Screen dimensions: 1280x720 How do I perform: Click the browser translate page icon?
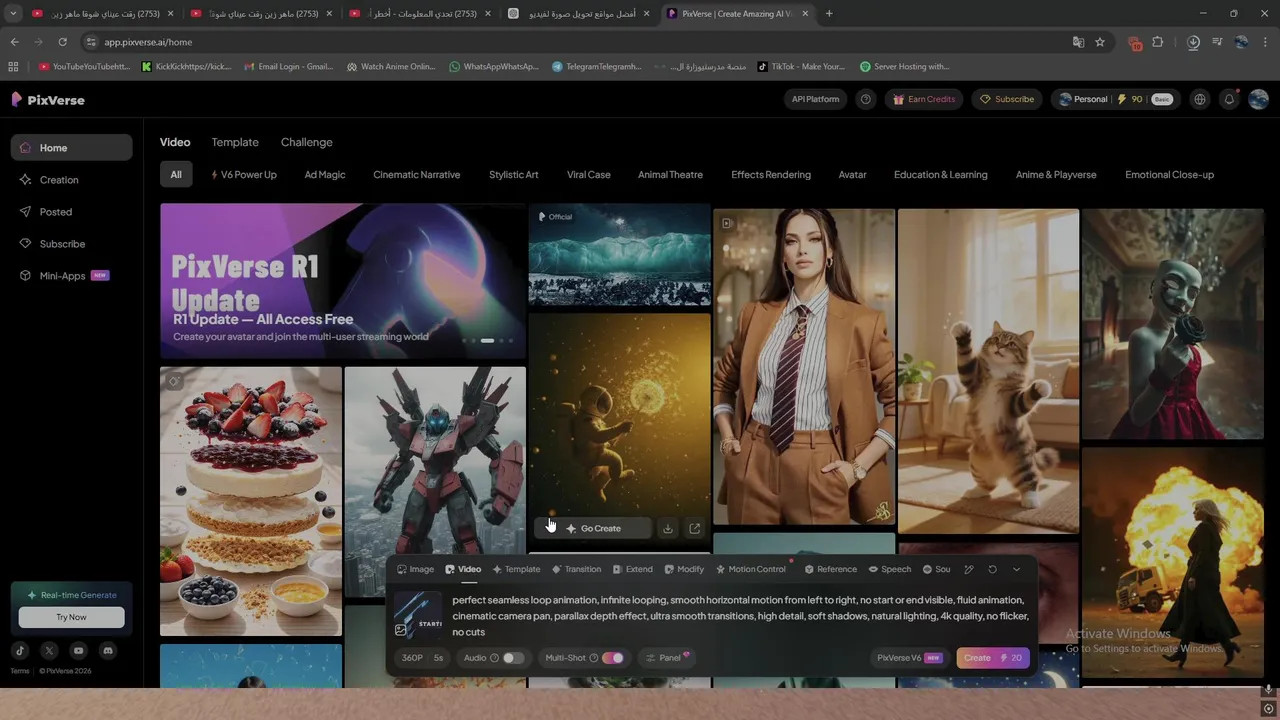coord(1078,42)
